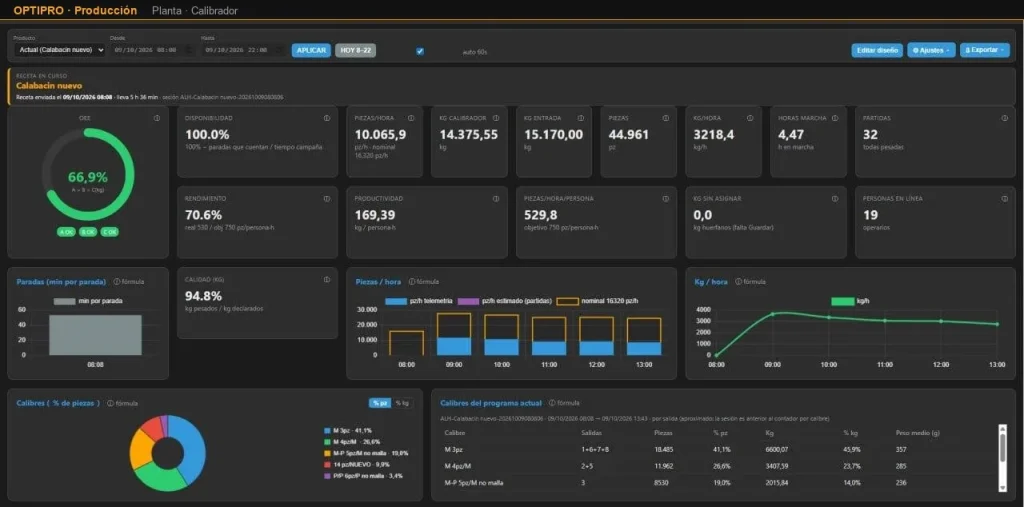Toggle 'min por parada' legend series
1024x507 pixels.
(x=88, y=301)
